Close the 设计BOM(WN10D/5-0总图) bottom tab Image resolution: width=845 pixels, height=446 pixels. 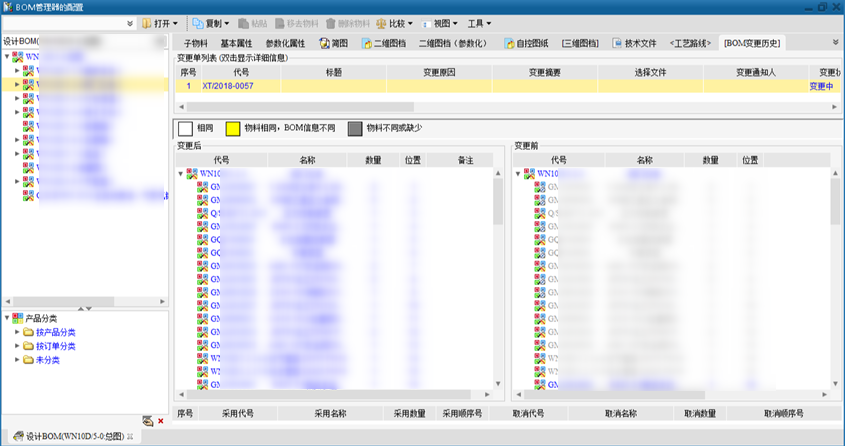(x=130, y=436)
